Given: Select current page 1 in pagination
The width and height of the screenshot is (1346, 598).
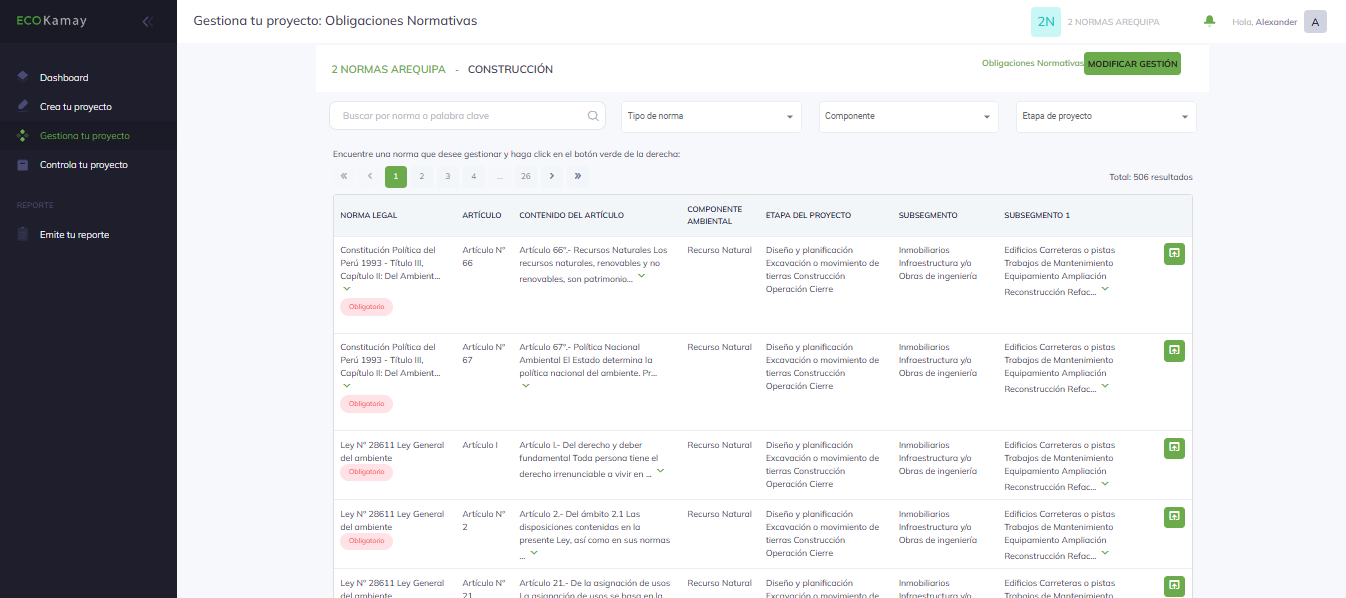Looking at the screenshot, I should coord(396,176).
